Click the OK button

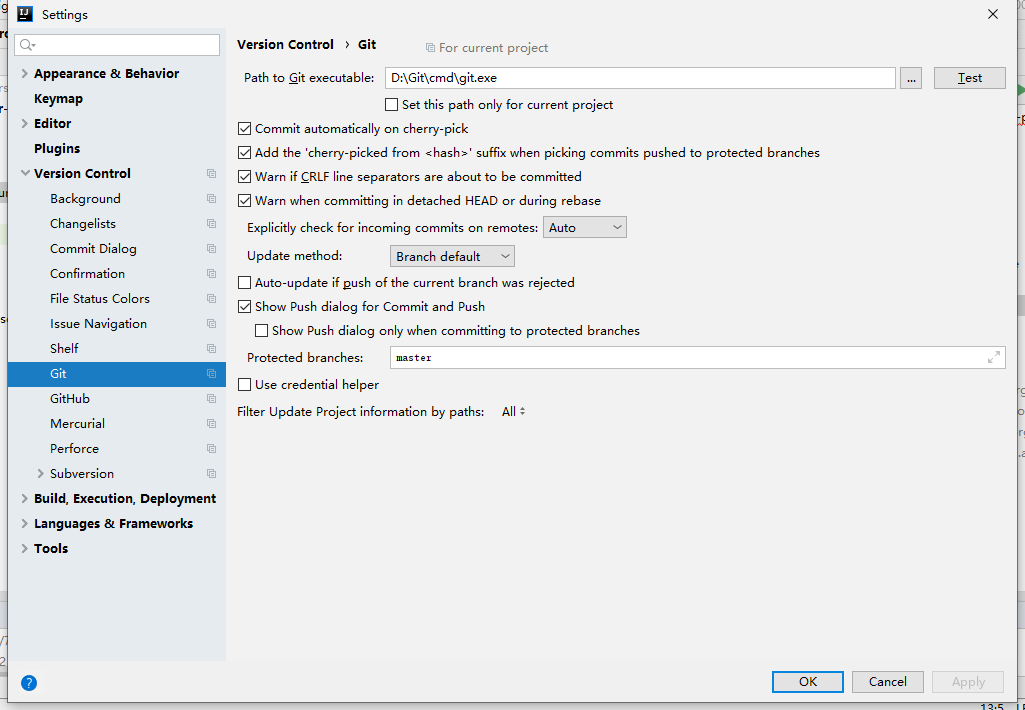click(x=807, y=682)
